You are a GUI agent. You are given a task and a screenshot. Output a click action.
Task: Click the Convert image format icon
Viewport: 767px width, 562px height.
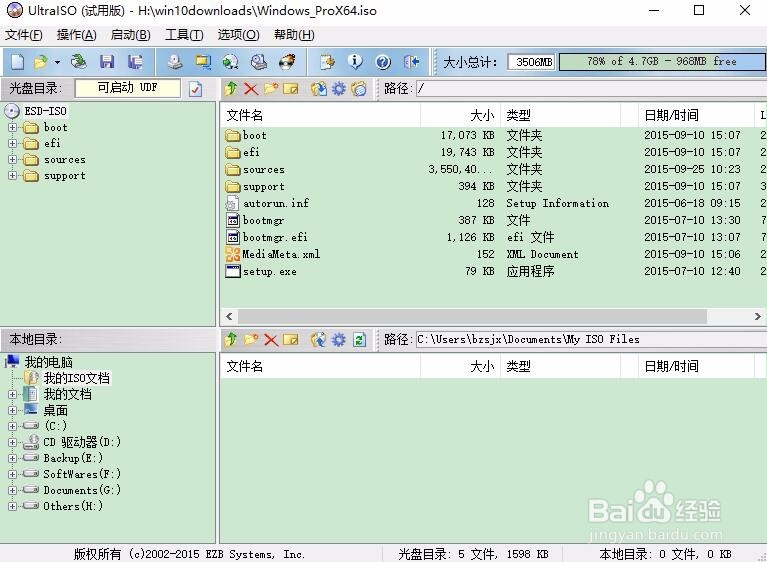[230, 62]
